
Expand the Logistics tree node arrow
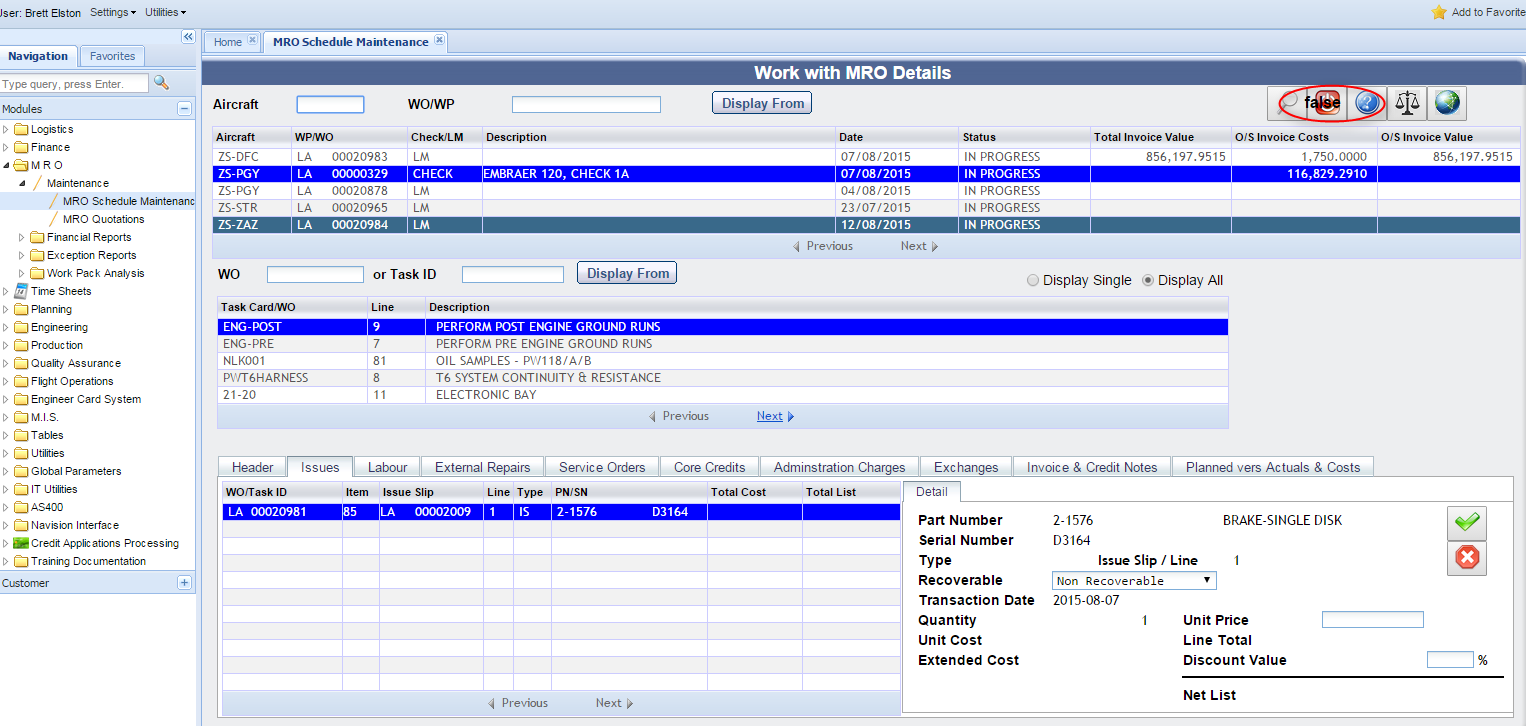(6, 129)
